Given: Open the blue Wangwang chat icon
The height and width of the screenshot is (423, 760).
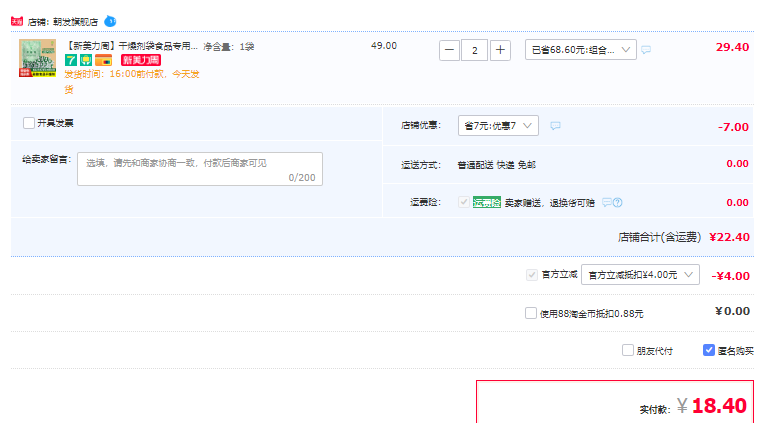Looking at the screenshot, I should (x=111, y=21).
